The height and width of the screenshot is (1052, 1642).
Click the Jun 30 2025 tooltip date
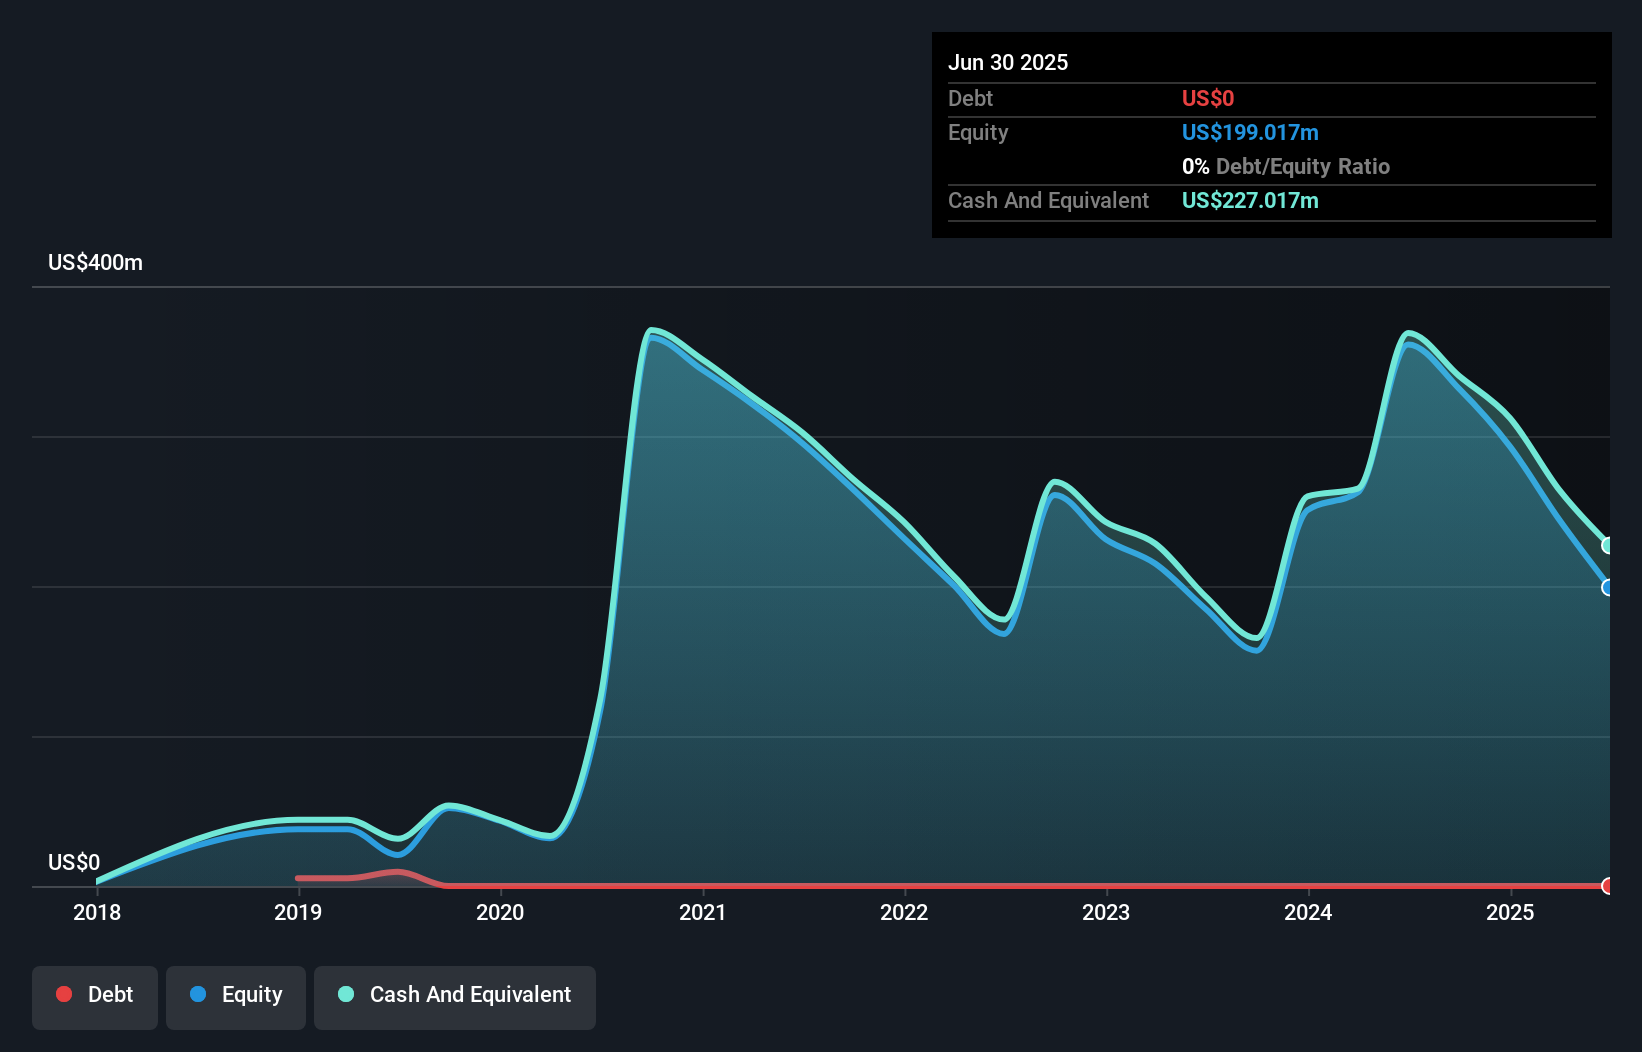[1008, 63]
